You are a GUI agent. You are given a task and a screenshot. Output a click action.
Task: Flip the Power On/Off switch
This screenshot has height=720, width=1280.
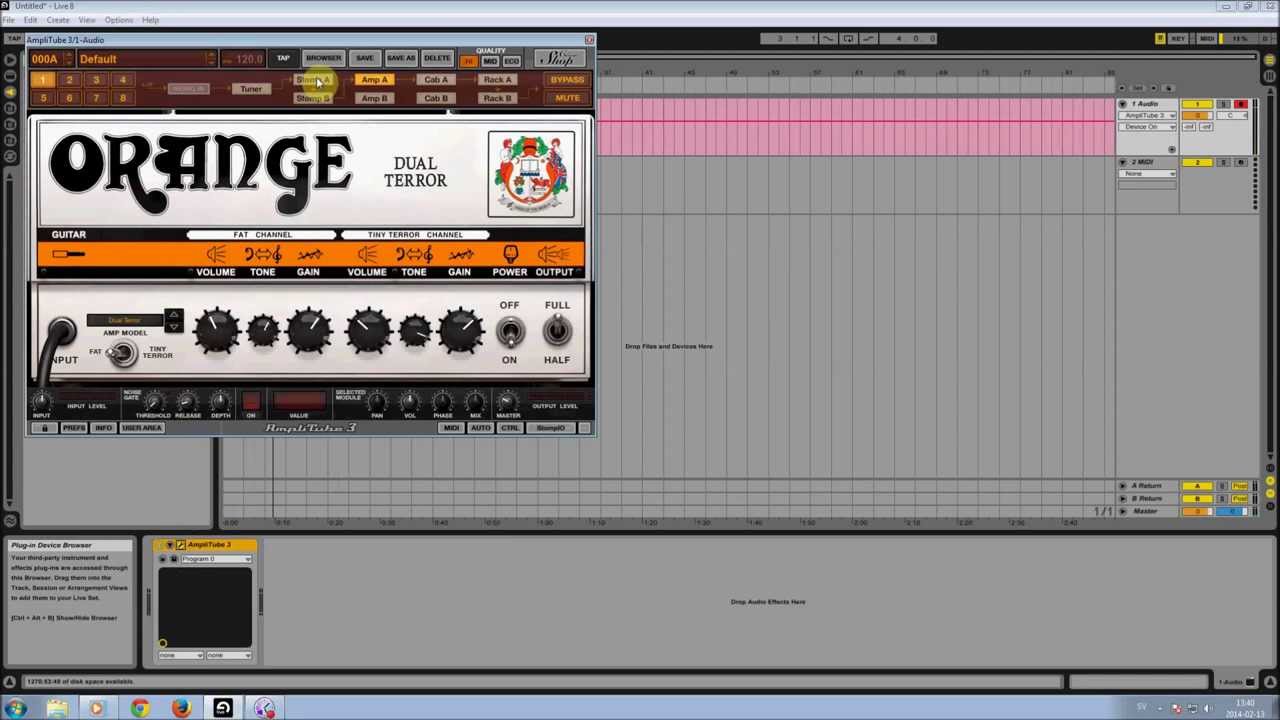[x=509, y=331]
